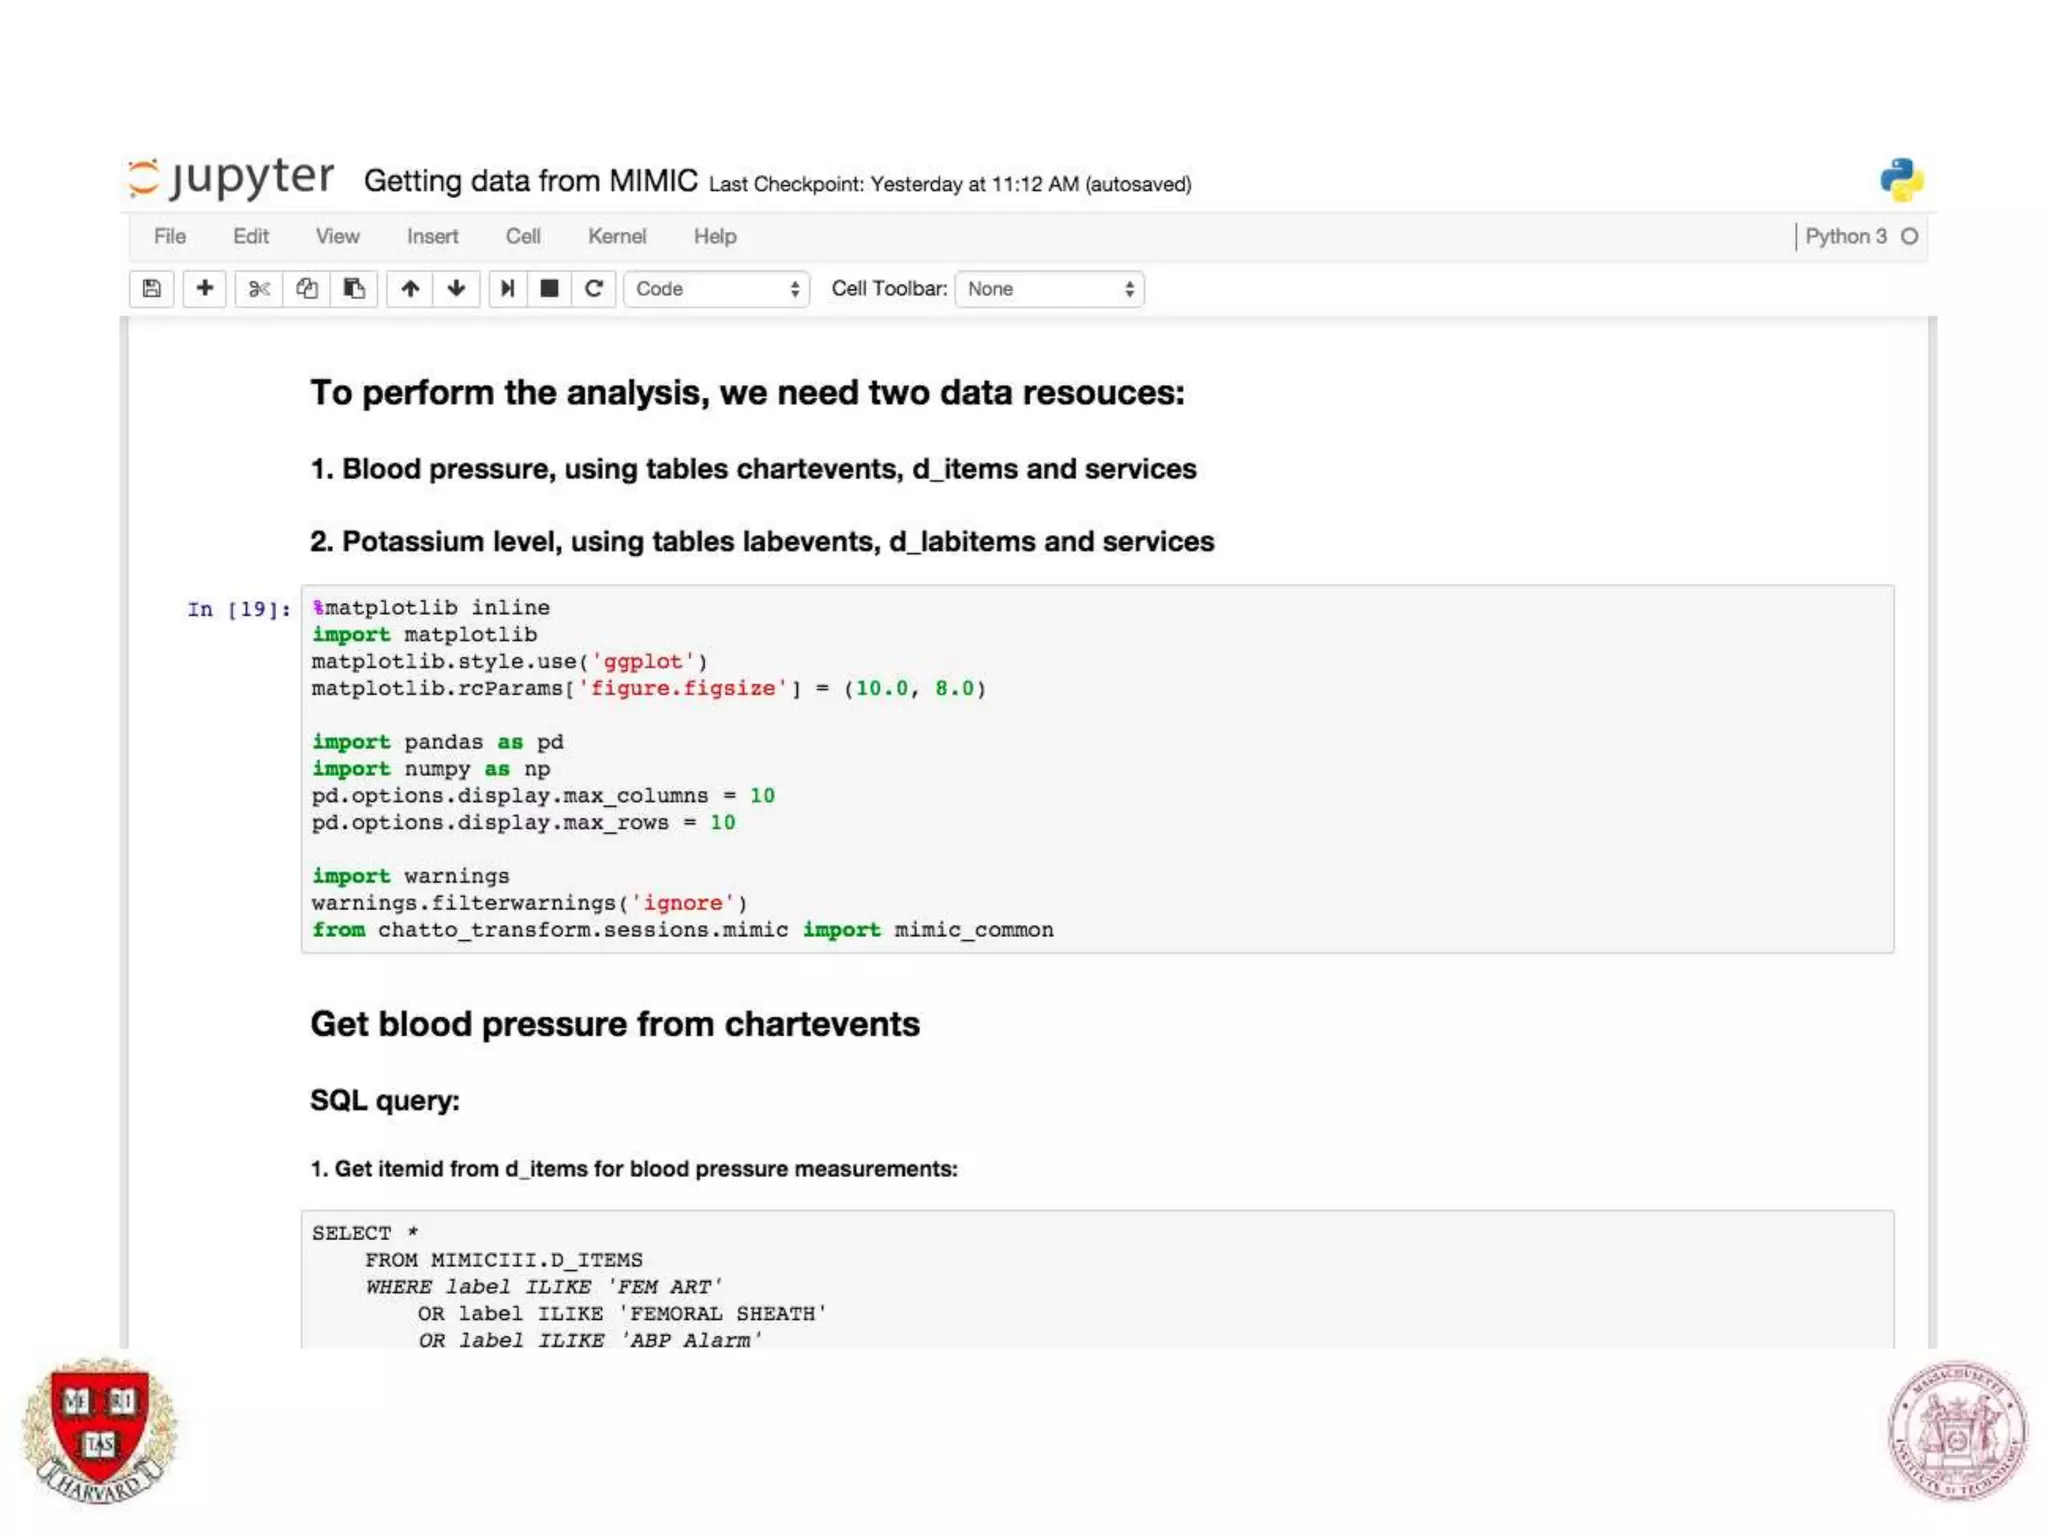Move selected cell down arrow

(456, 289)
